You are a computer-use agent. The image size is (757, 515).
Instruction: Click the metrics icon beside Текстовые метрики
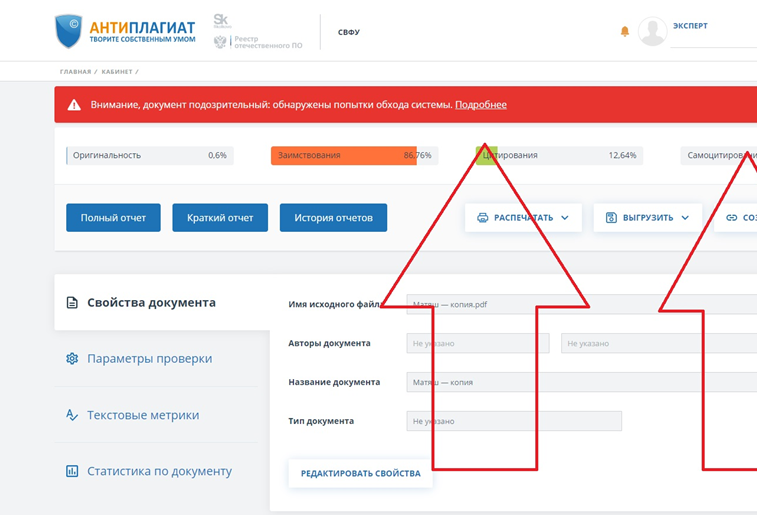pyautogui.click(x=72, y=415)
